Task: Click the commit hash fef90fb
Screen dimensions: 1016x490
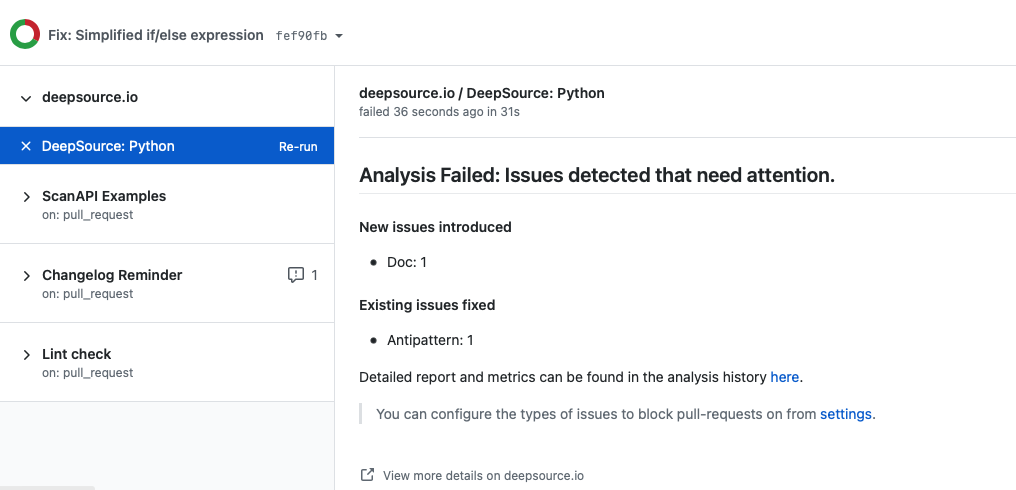Action: [301, 36]
